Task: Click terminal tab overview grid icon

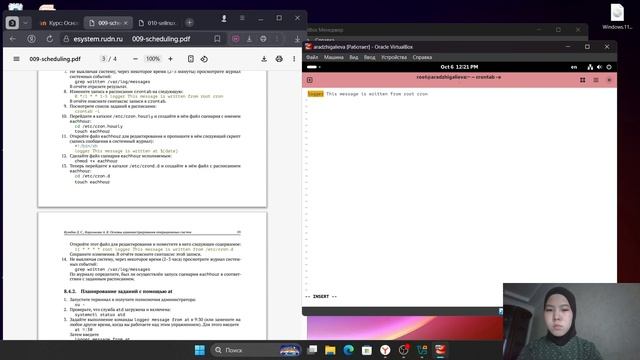Action: pyautogui.click(x=582, y=80)
